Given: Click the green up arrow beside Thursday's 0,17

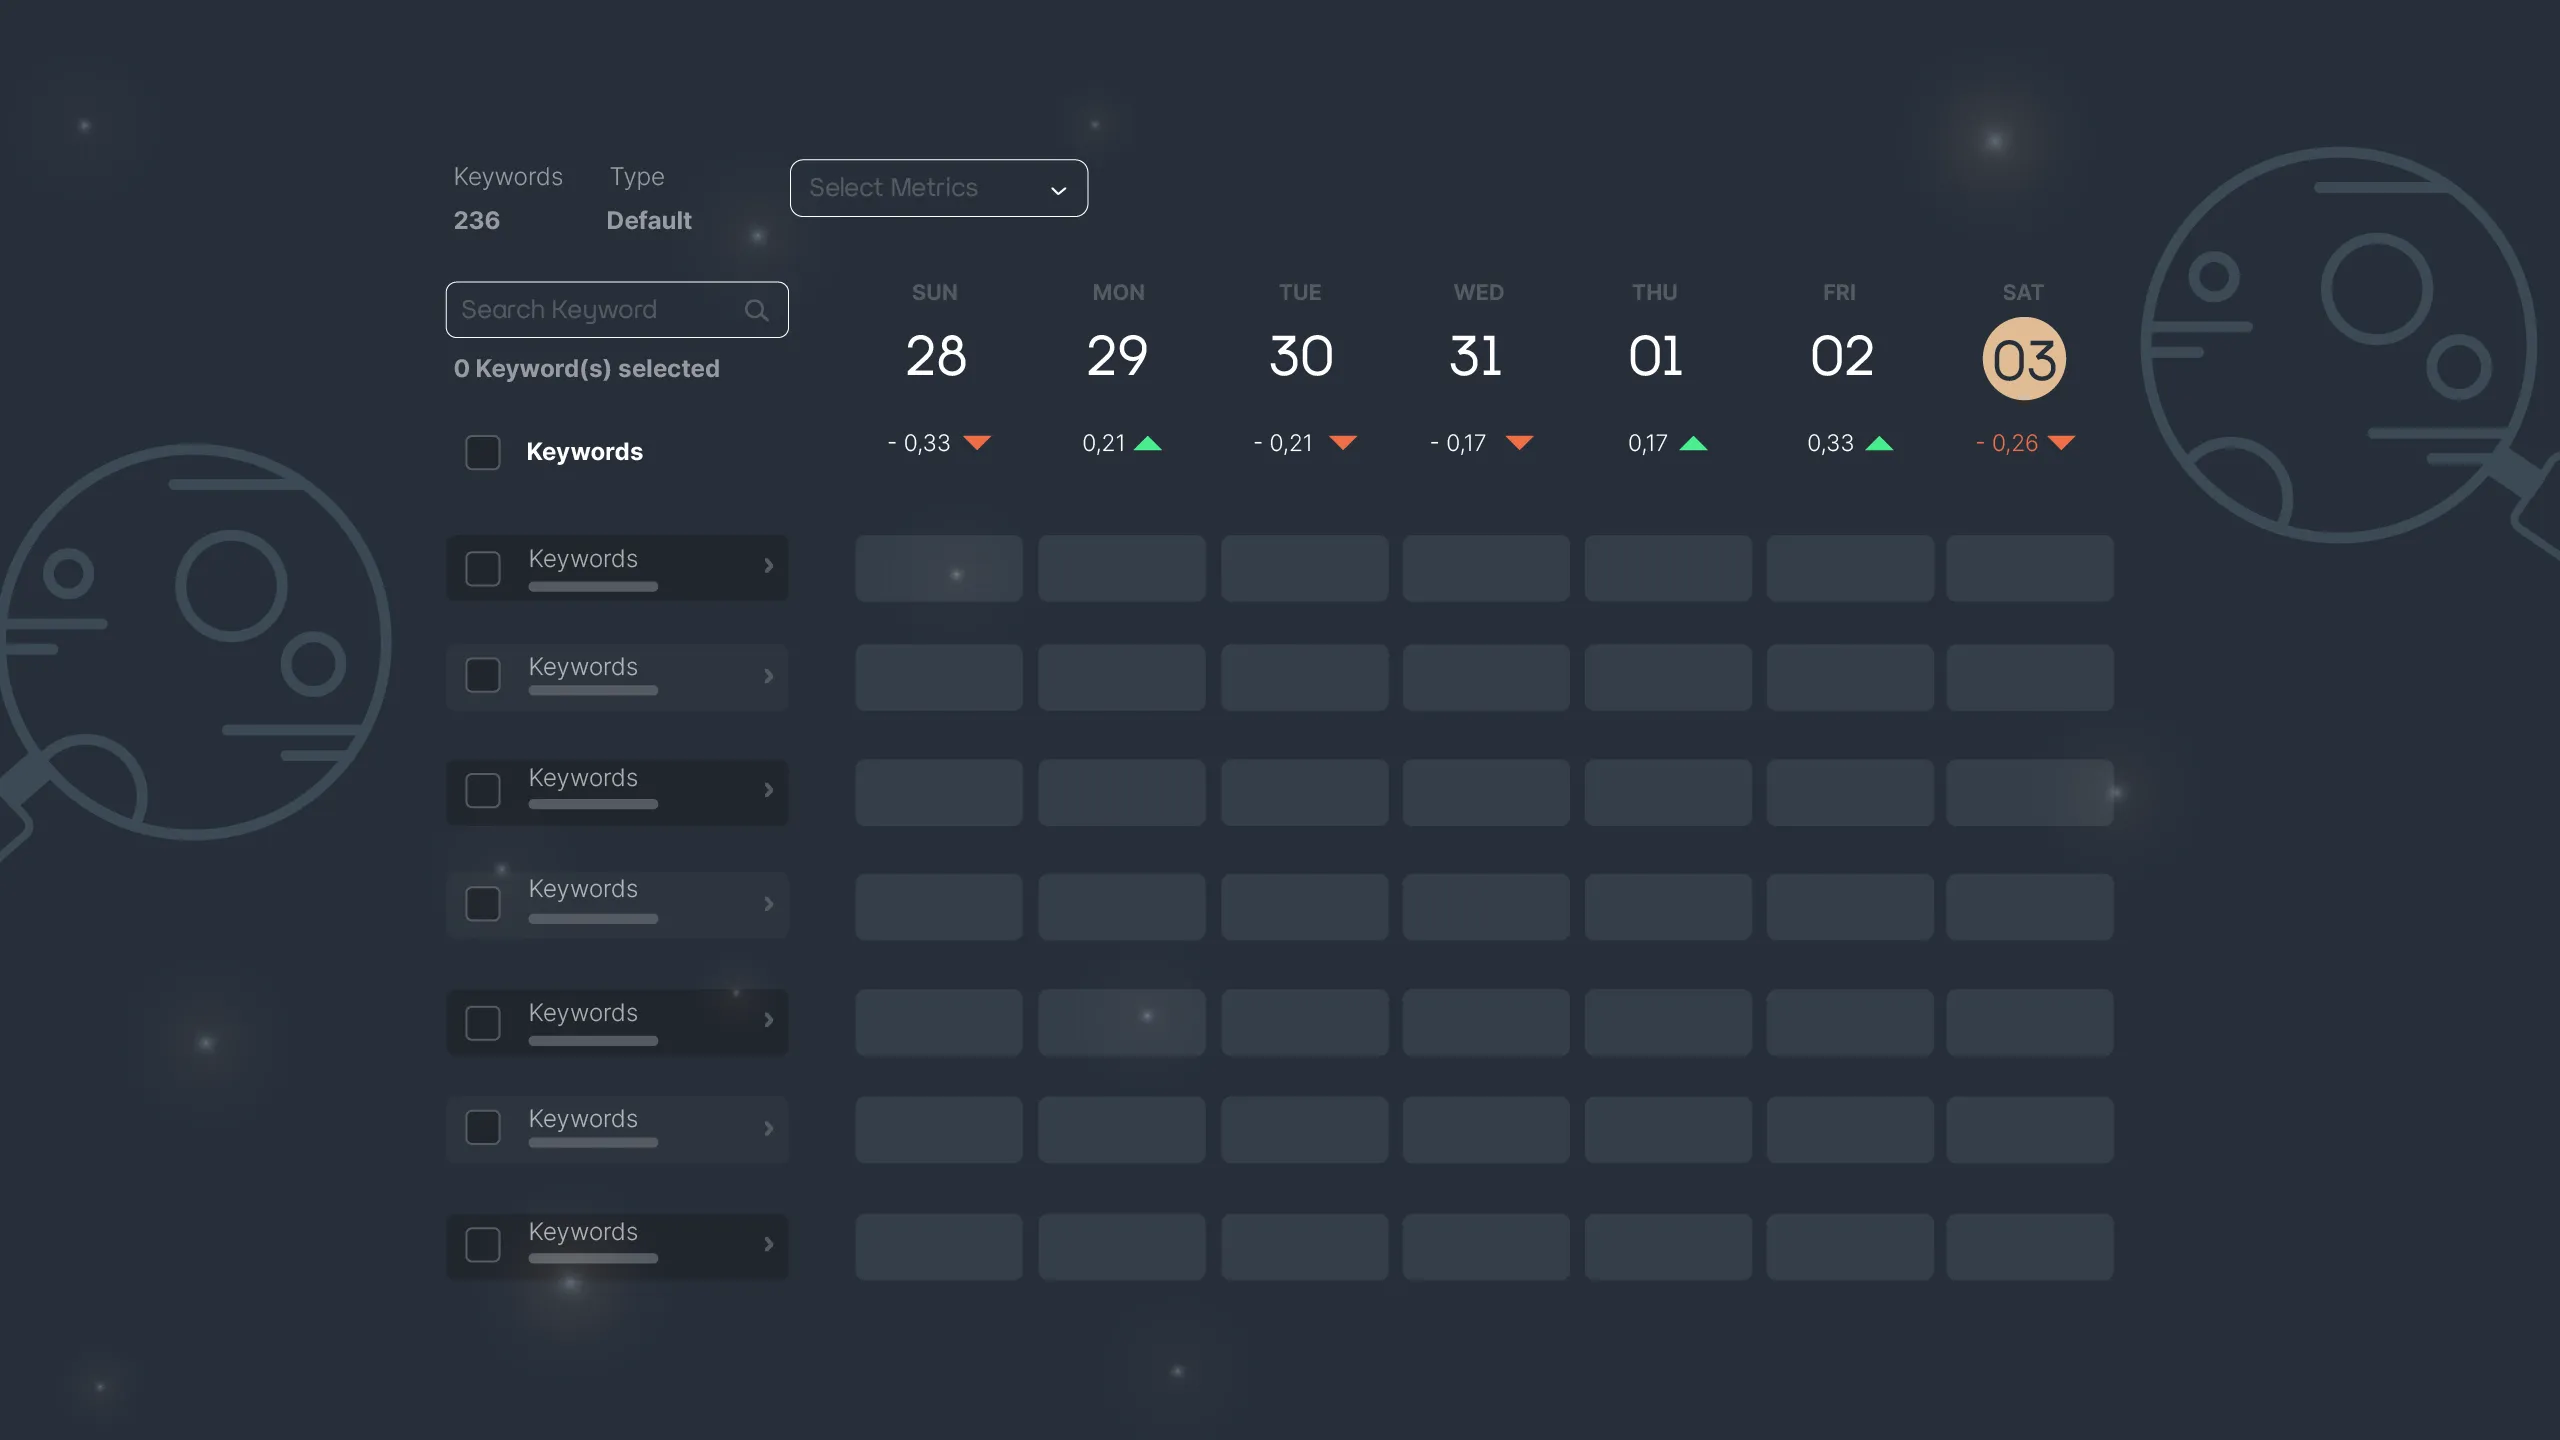Looking at the screenshot, I should click(x=1693, y=443).
